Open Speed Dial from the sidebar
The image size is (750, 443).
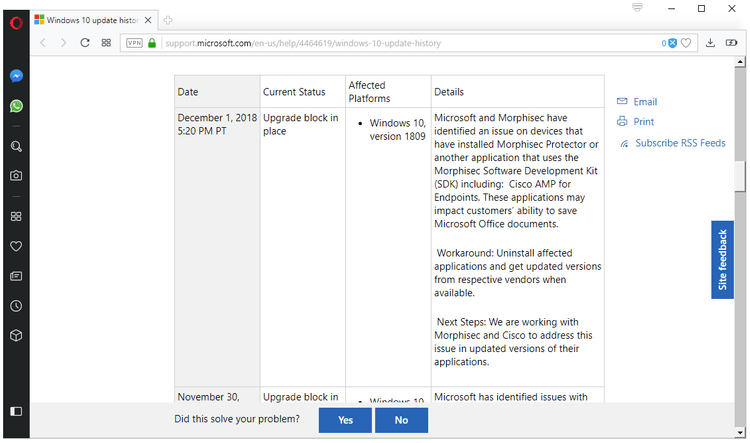(16, 216)
